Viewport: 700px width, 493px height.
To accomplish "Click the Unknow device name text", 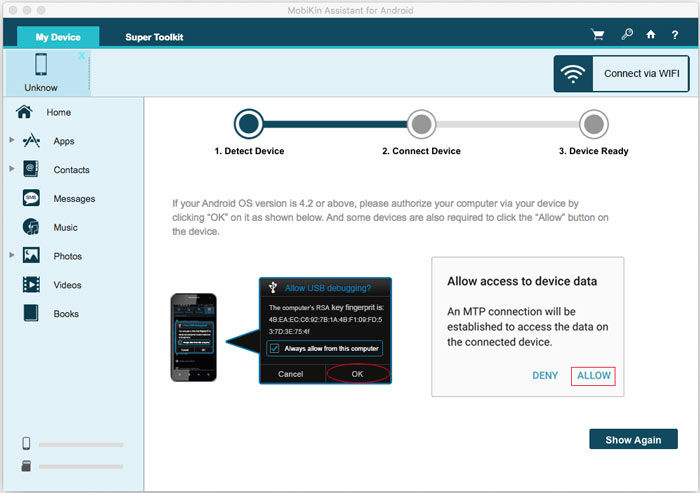I will pyautogui.click(x=41, y=88).
